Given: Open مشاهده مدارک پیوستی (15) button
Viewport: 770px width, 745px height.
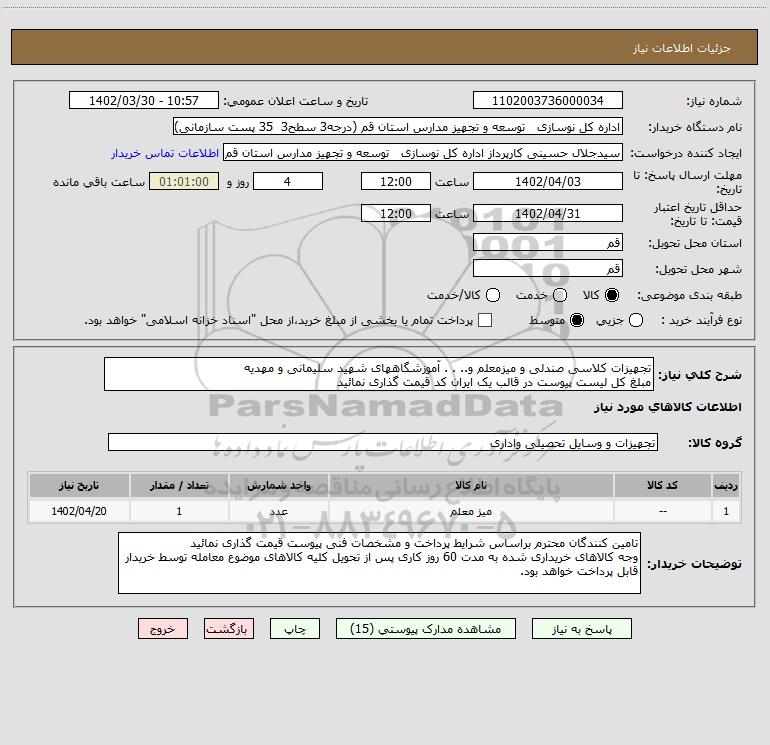Looking at the screenshot, I should 426,629.
